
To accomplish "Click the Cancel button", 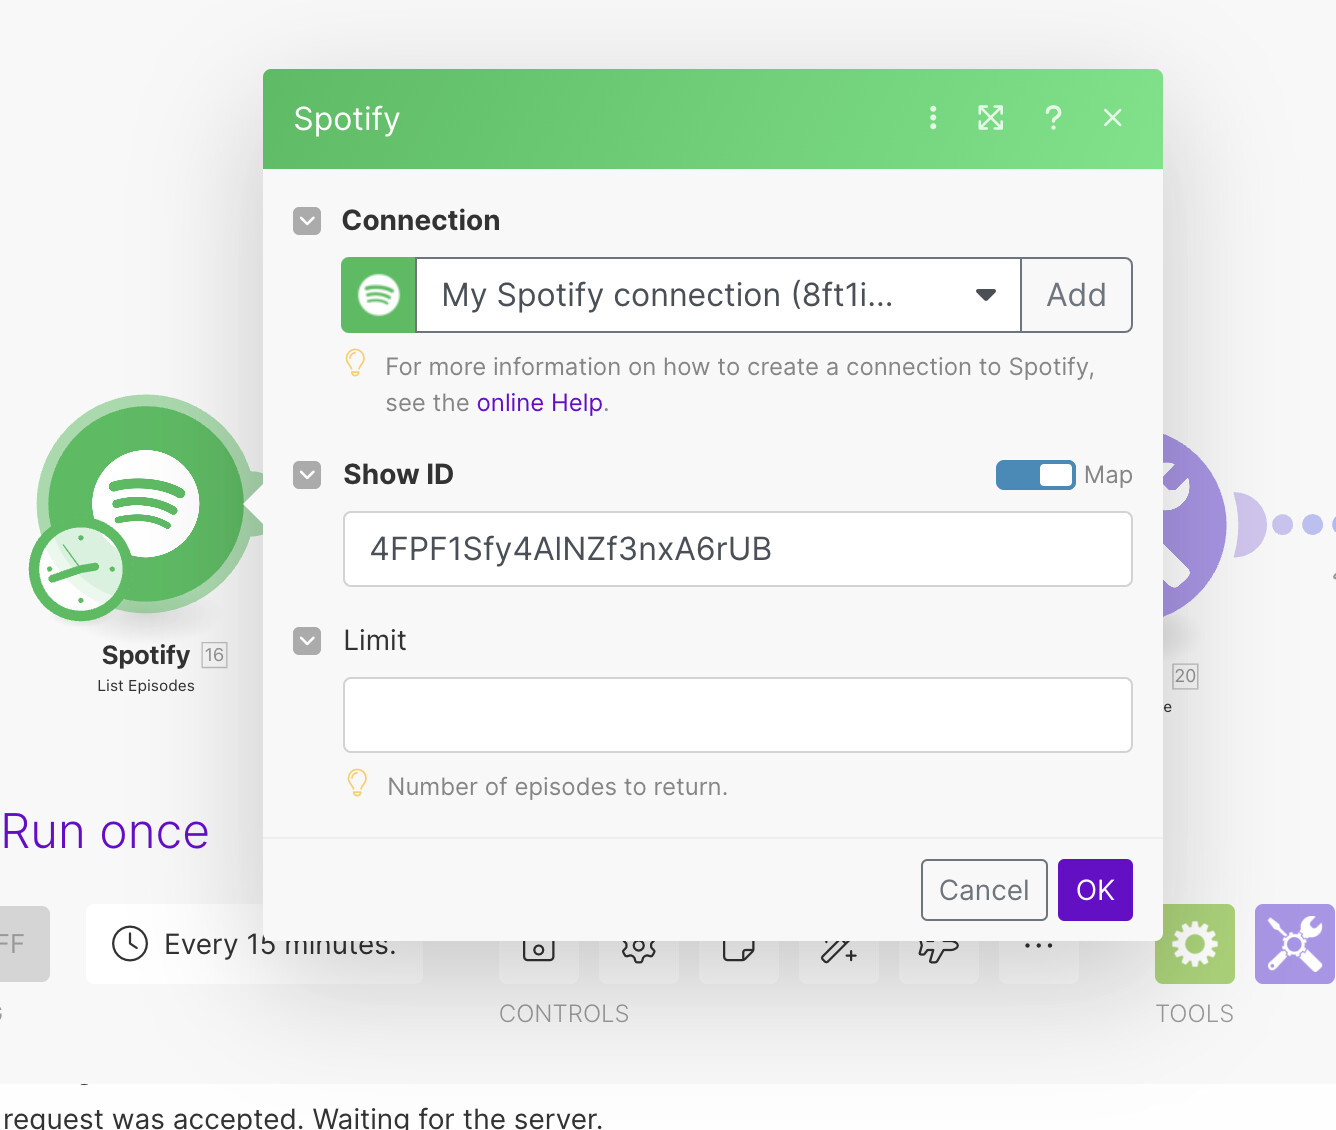I will coord(984,890).
